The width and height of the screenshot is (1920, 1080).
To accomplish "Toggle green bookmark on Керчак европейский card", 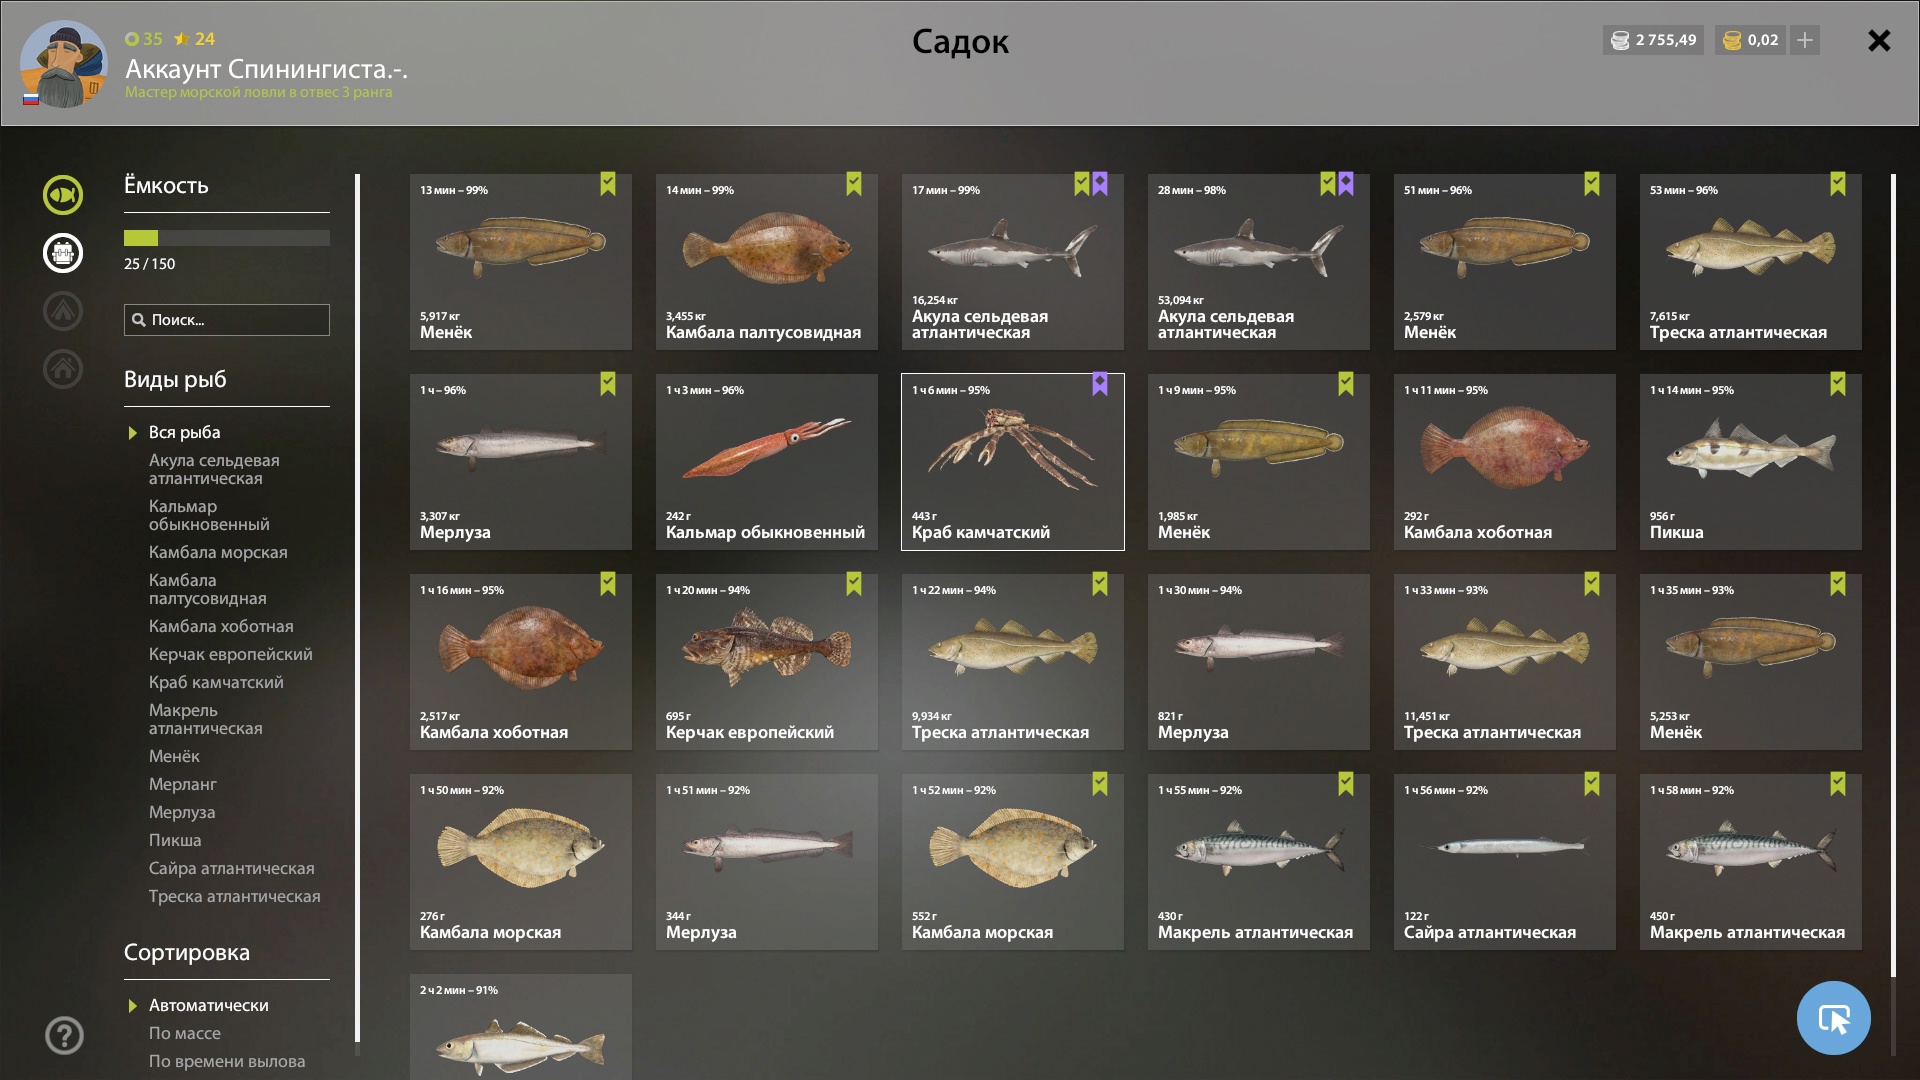I will click(x=854, y=584).
